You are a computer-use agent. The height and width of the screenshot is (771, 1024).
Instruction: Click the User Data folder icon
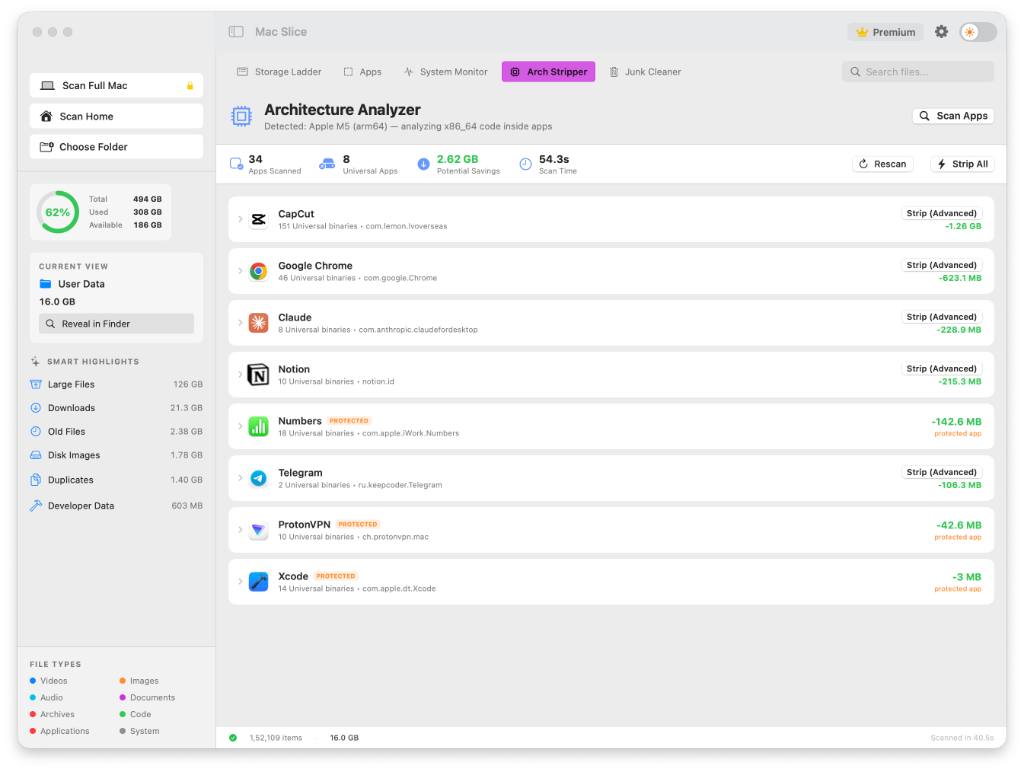tap(45, 284)
